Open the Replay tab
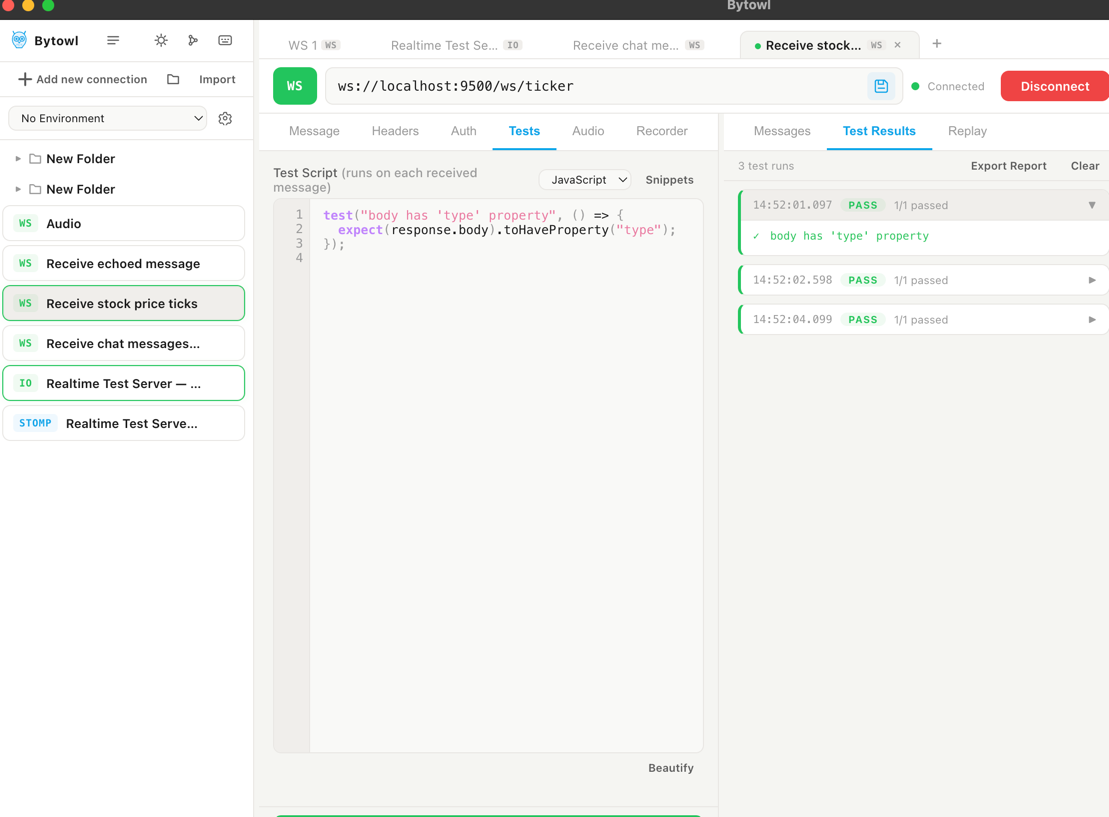The image size is (1109, 817). pos(967,131)
